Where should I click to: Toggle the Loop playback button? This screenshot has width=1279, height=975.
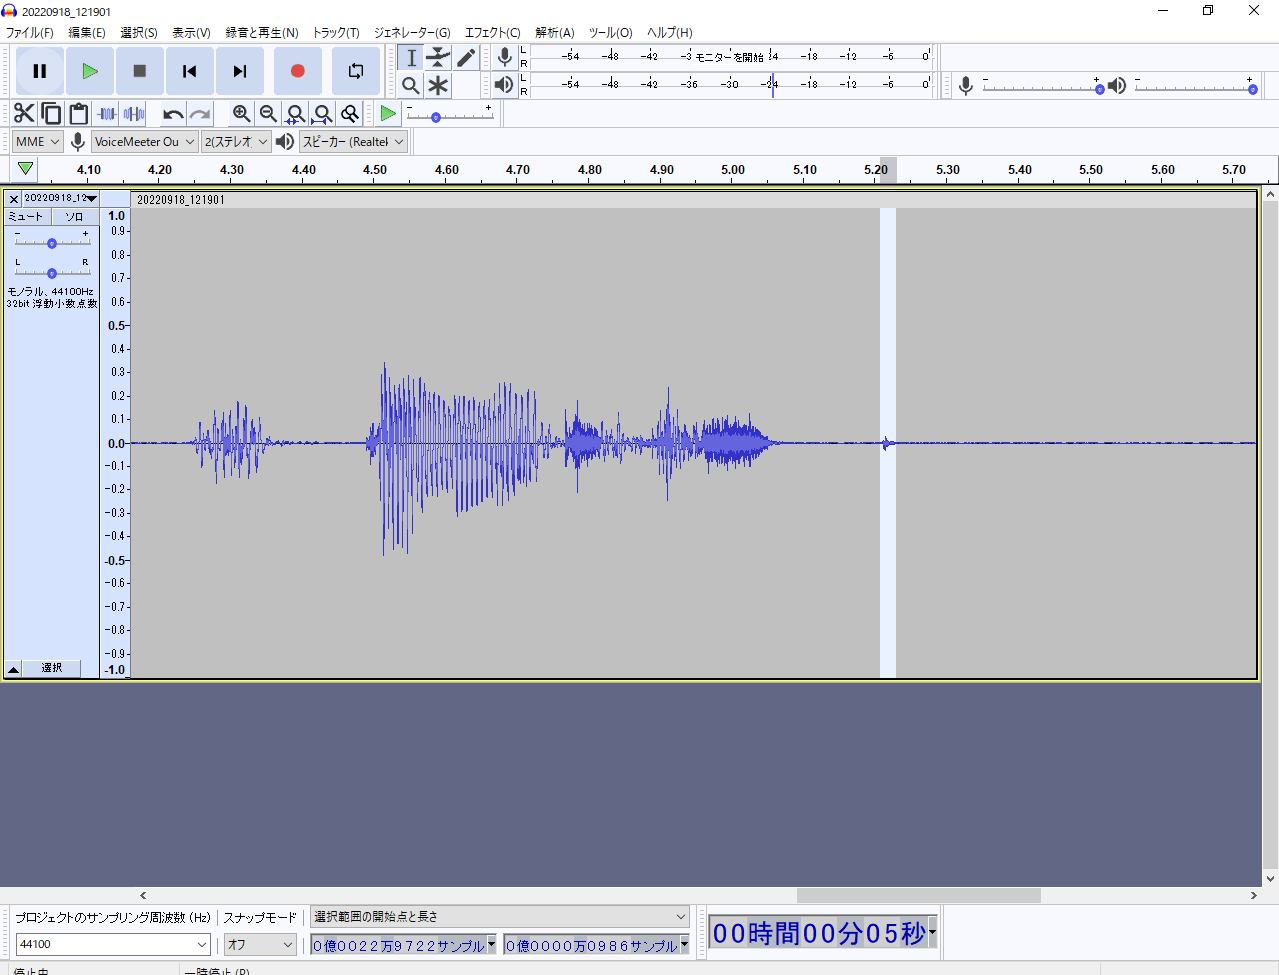coord(355,71)
